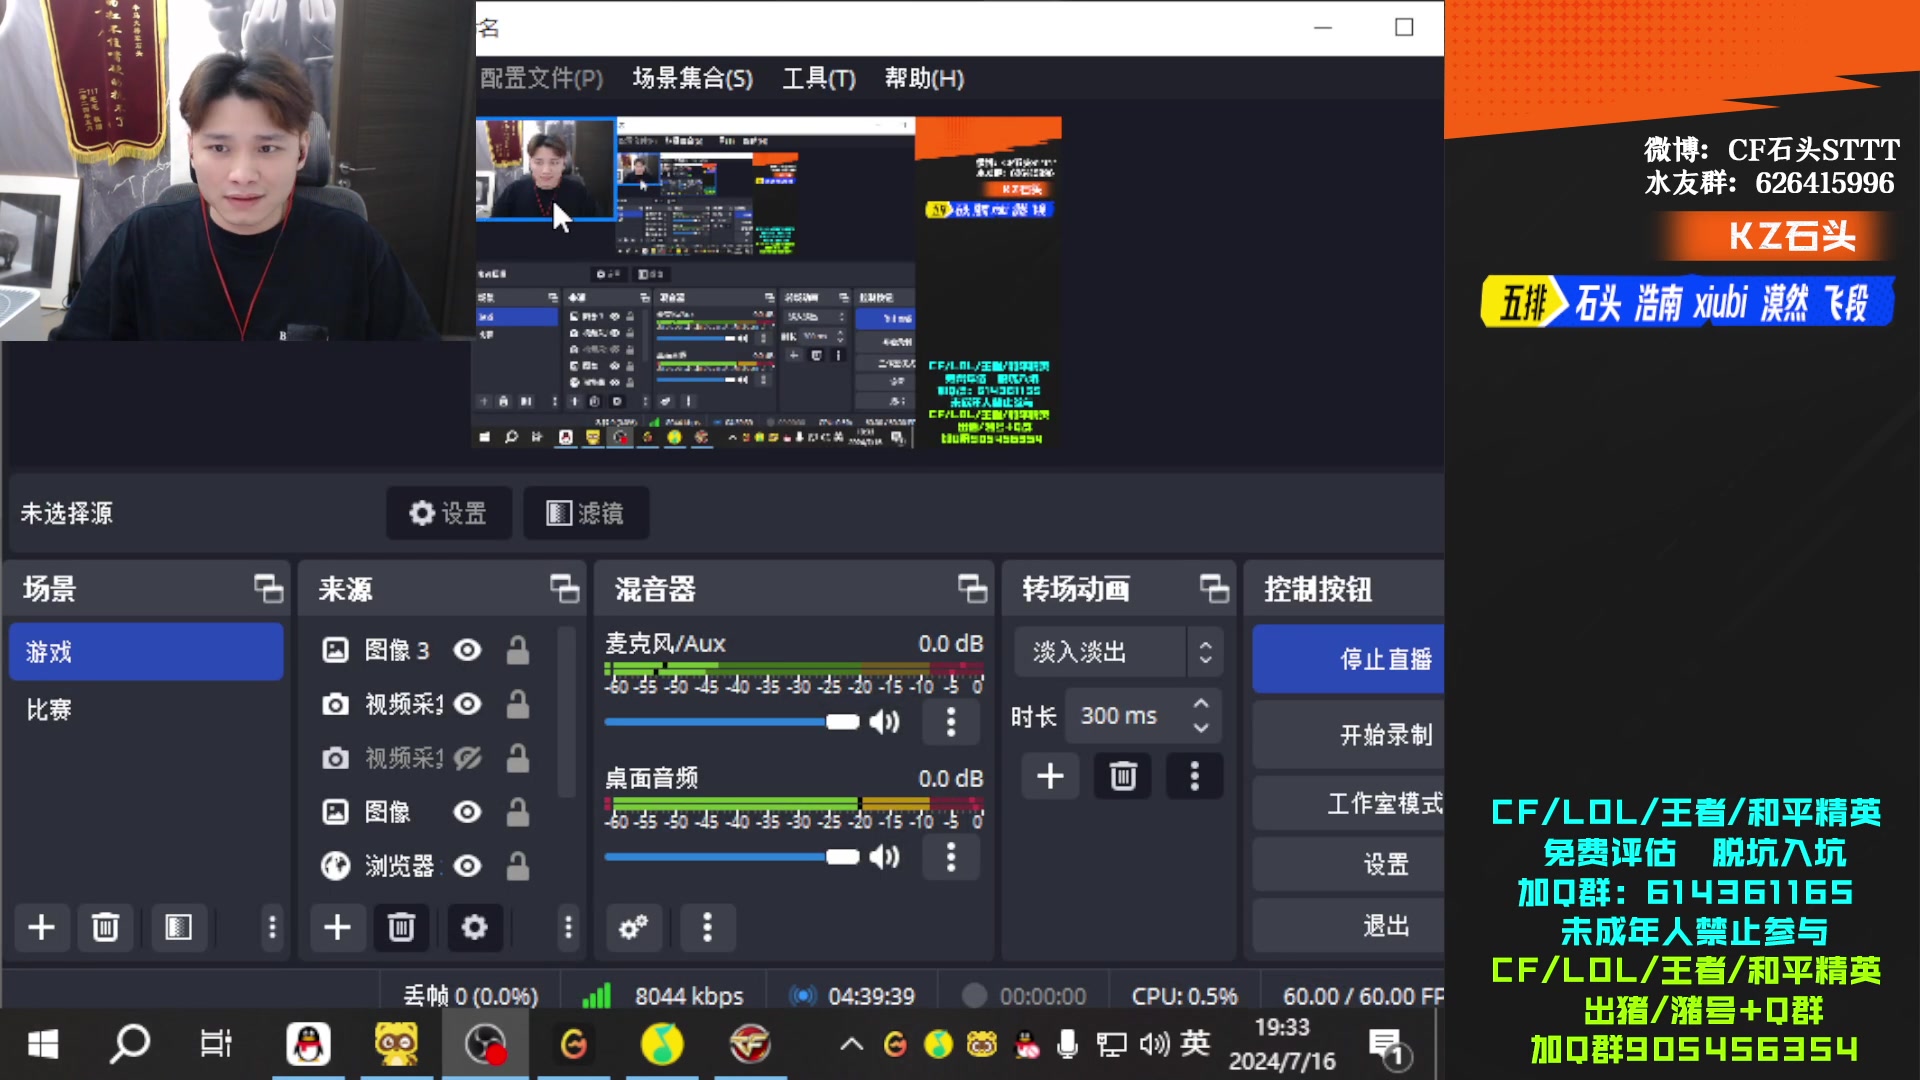Open taskbar clock 19:33 2024/7/16
This screenshot has height=1080, width=1920.
pos(1282,1044)
